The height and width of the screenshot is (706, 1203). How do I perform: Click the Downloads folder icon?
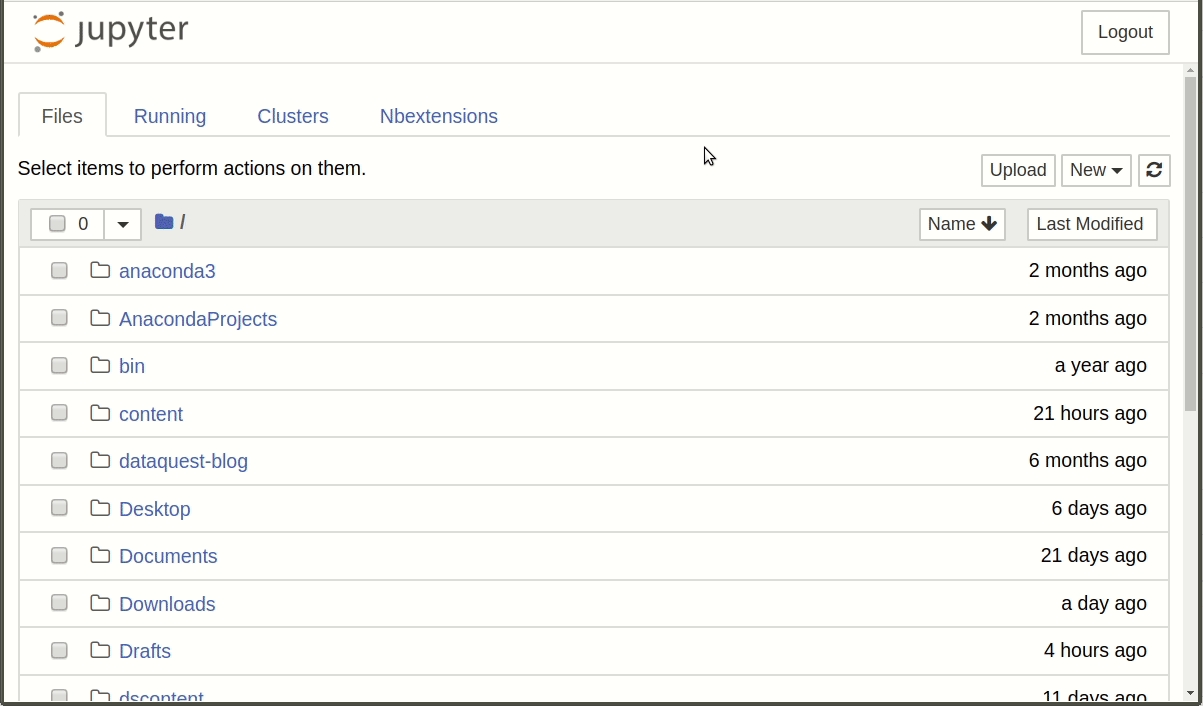[100, 603]
